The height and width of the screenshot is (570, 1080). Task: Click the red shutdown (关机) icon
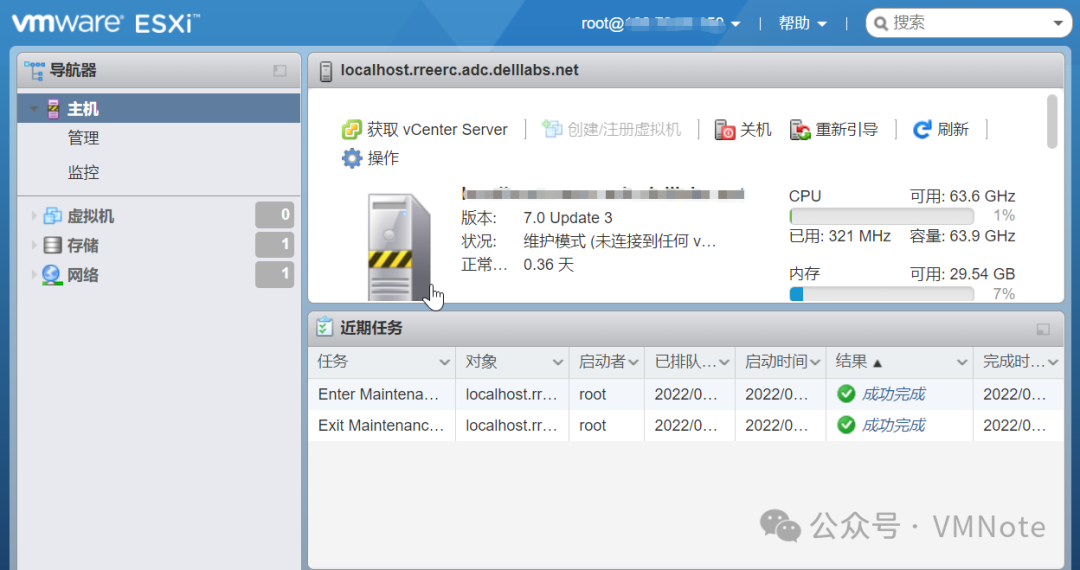[725, 129]
